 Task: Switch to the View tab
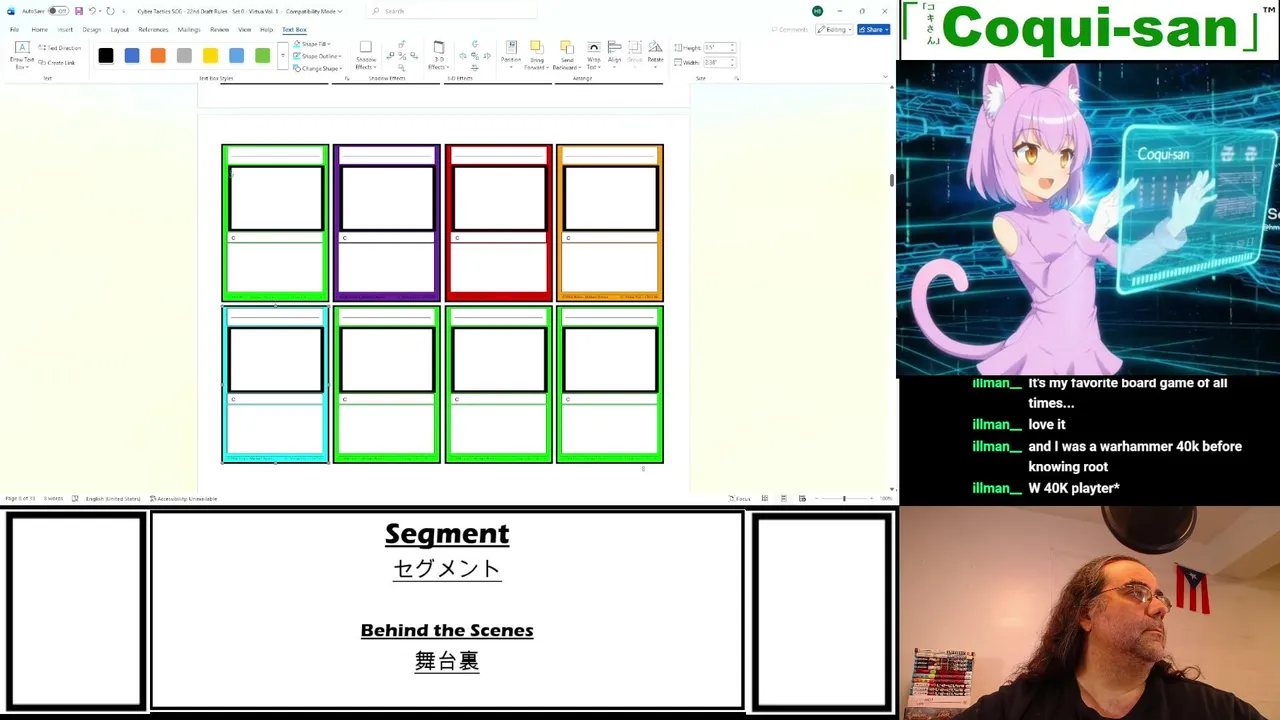[x=244, y=29]
